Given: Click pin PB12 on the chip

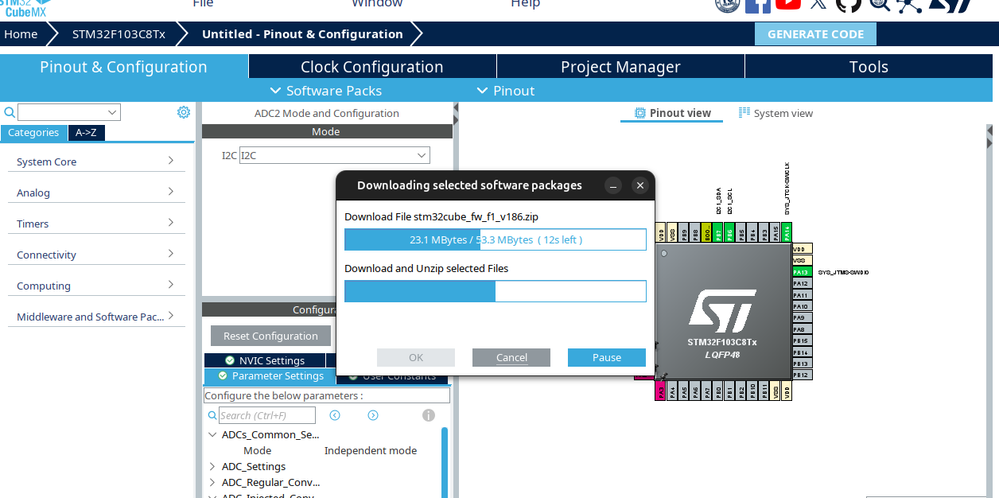Looking at the screenshot, I should (x=802, y=374).
